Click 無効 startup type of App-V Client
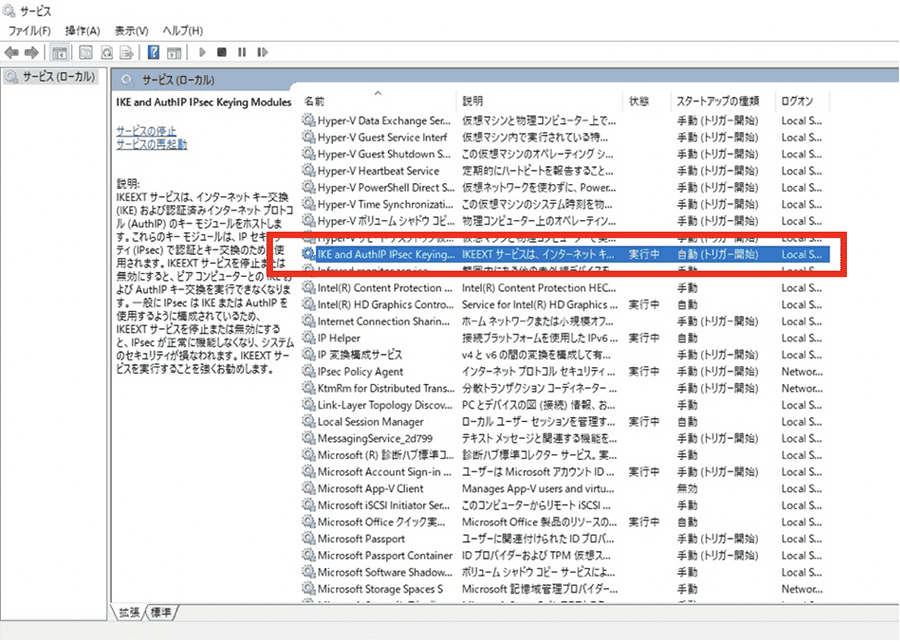 (687, 488)
